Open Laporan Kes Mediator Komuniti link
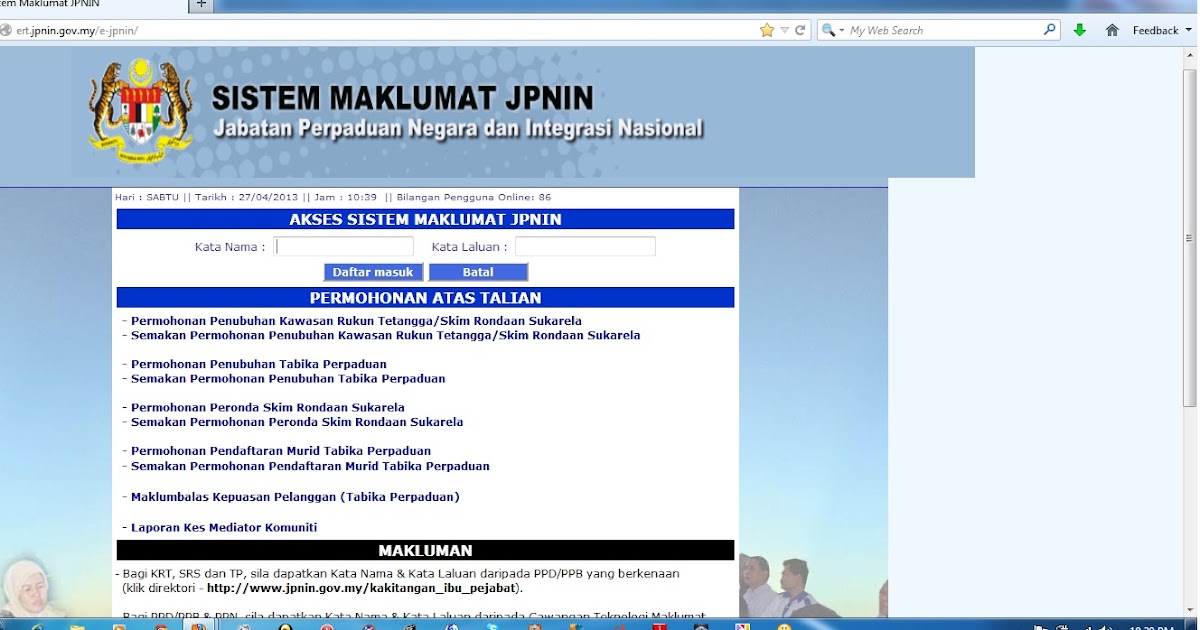This screenshot has width=1200, height=630. 224,527
